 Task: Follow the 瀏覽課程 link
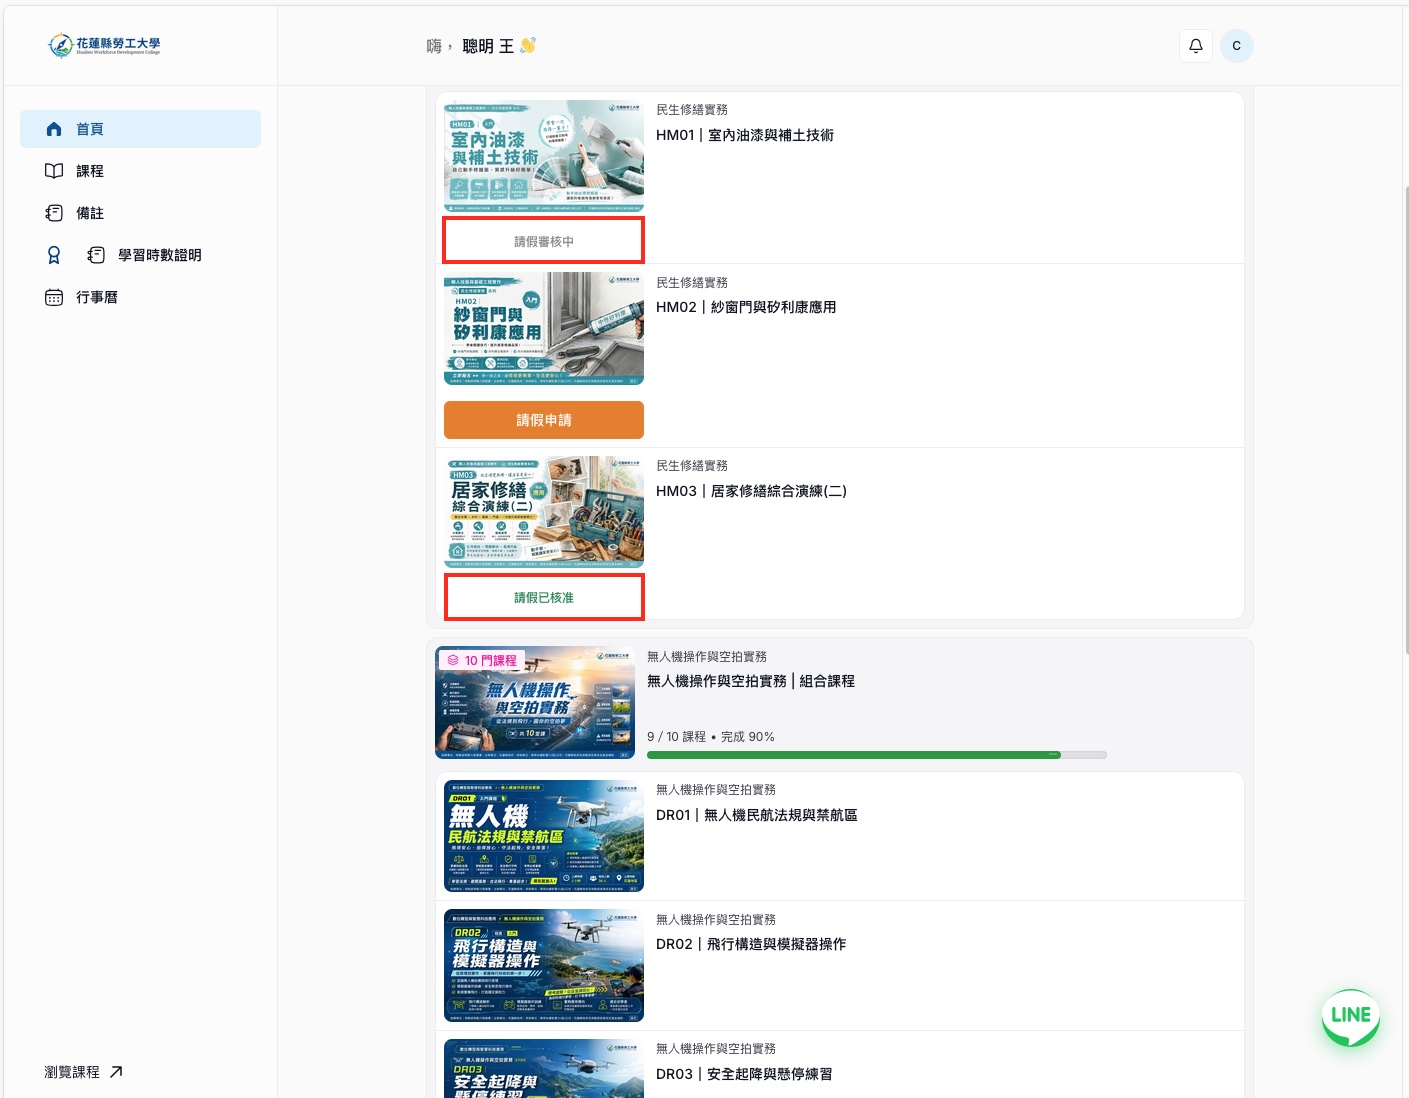coord(84,1072)
